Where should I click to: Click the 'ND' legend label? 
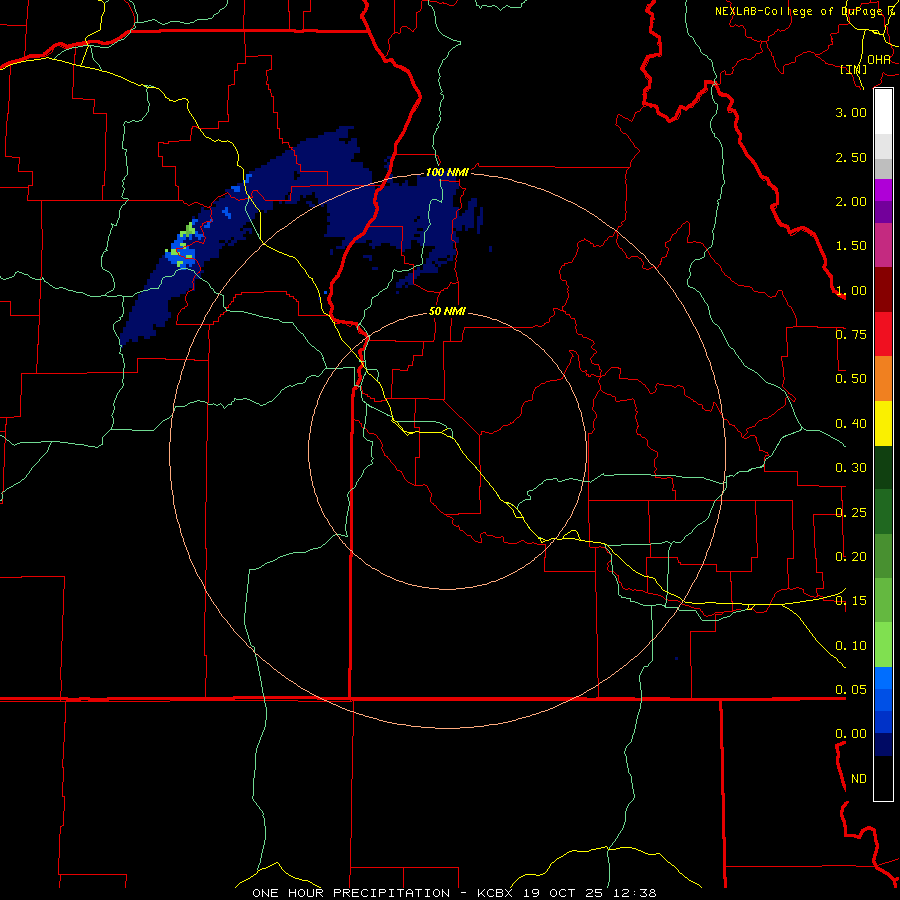(859, 779)
